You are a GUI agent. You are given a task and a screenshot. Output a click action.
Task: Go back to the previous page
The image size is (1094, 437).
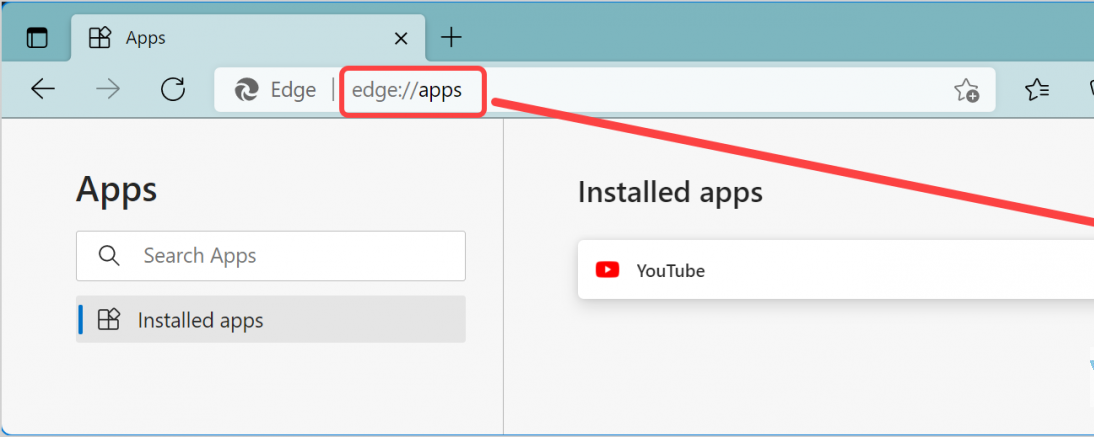pyautogui.click(x=43, y=90)
